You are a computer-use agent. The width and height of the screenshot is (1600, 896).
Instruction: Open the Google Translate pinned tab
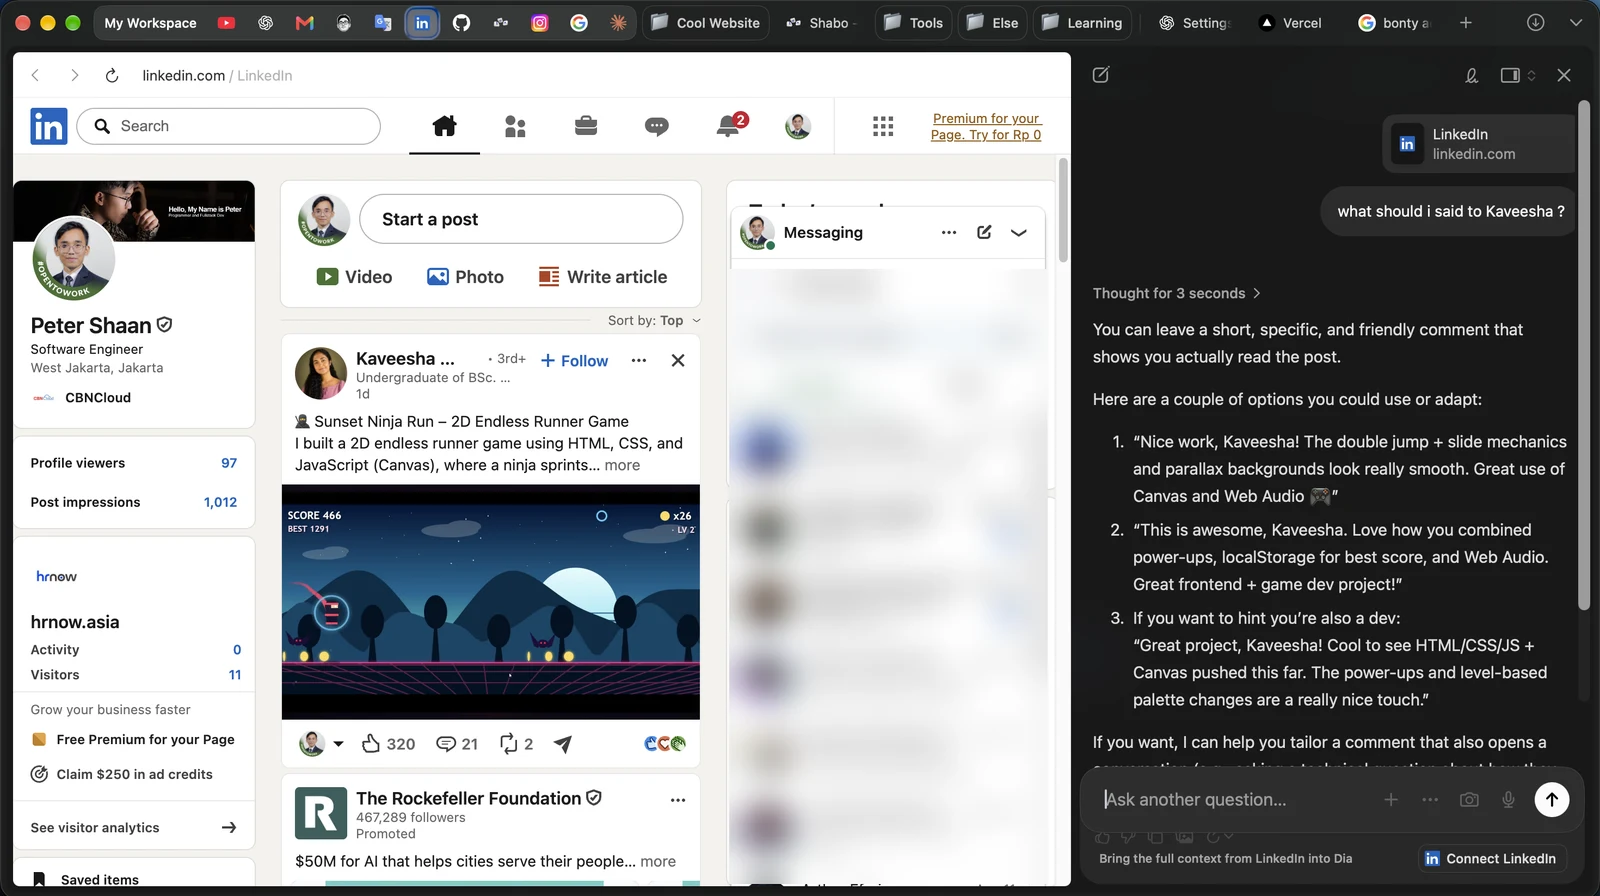tap(383, 23)
